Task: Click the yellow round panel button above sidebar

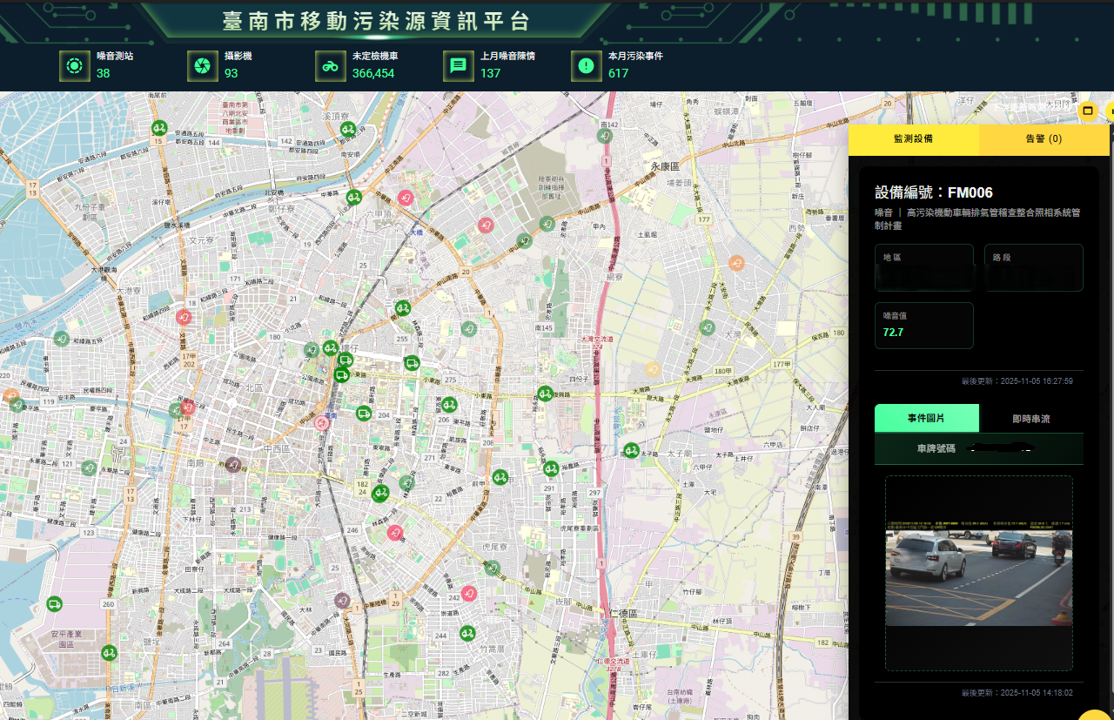Action: (1088, 110)
